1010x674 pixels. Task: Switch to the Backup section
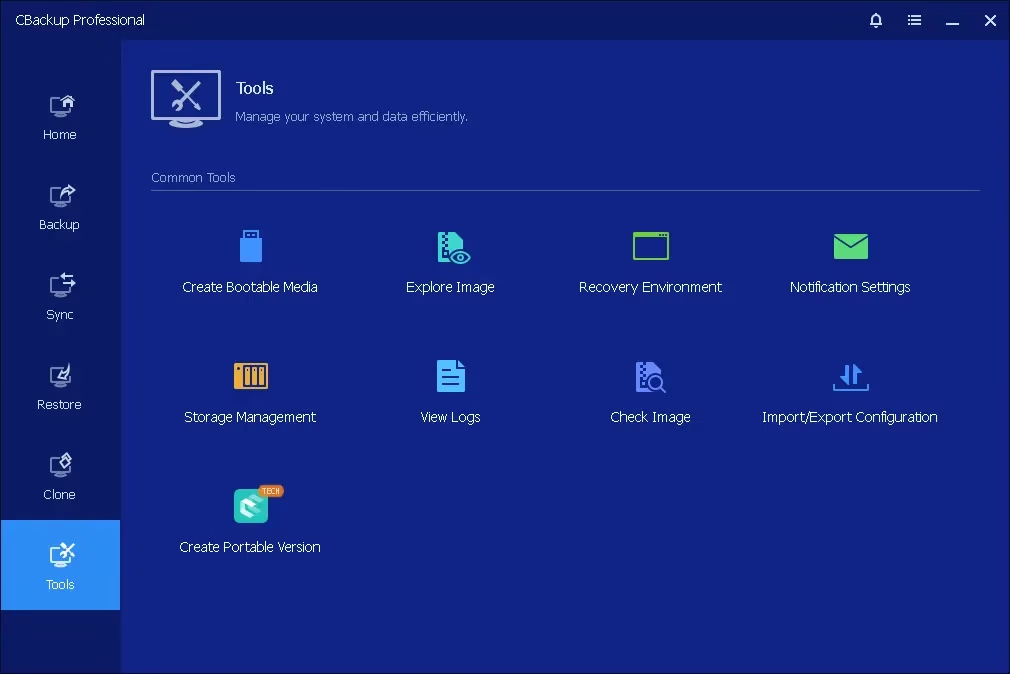pyautogui.click(x=60, y=207)
